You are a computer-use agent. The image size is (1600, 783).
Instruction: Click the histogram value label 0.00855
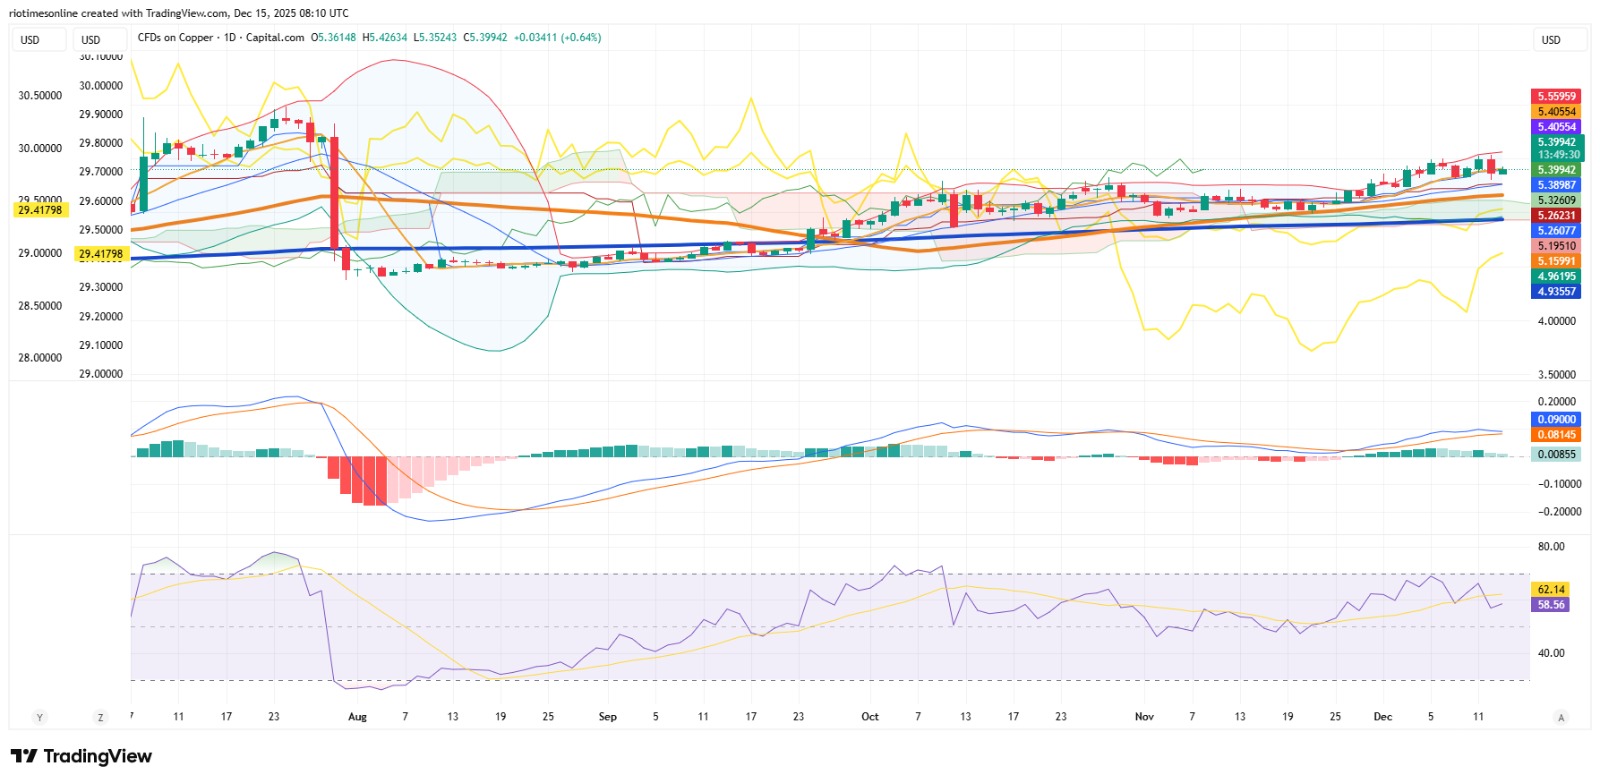tap(1556, 454)
